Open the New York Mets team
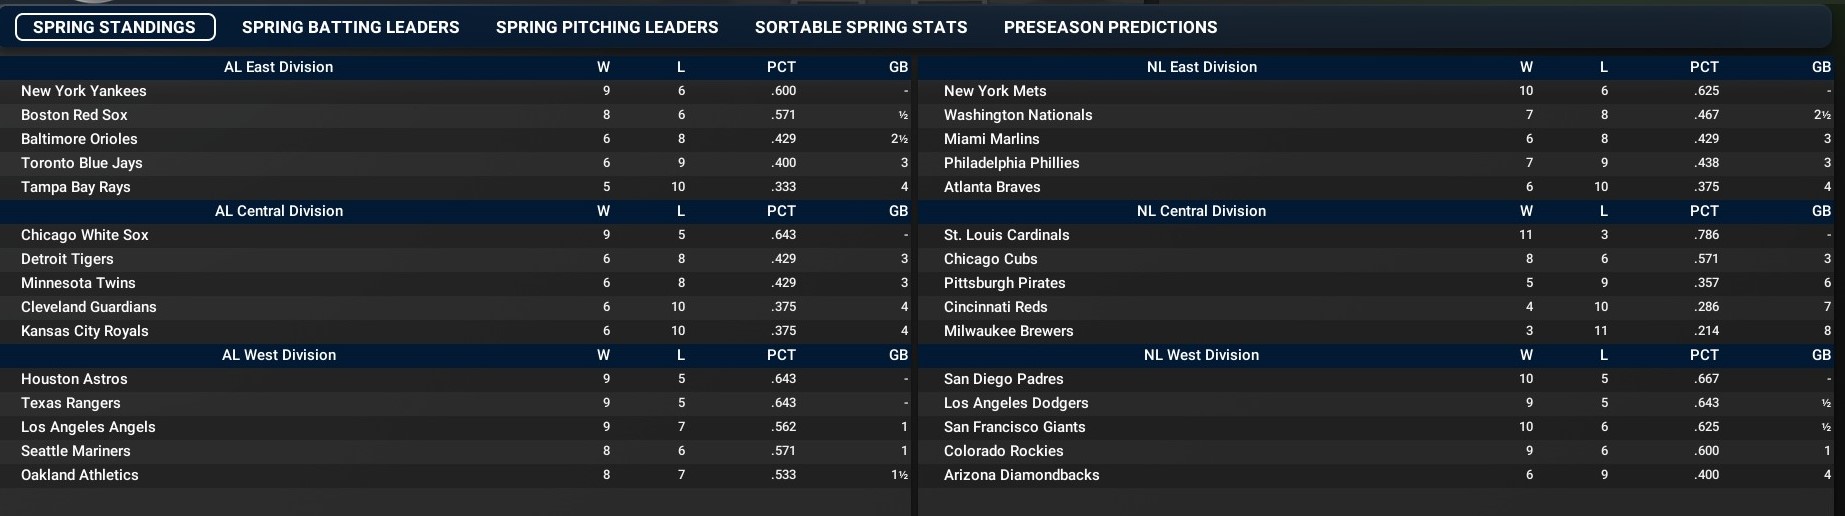The width and height of the screenshot is (1845, 516). 995,91
